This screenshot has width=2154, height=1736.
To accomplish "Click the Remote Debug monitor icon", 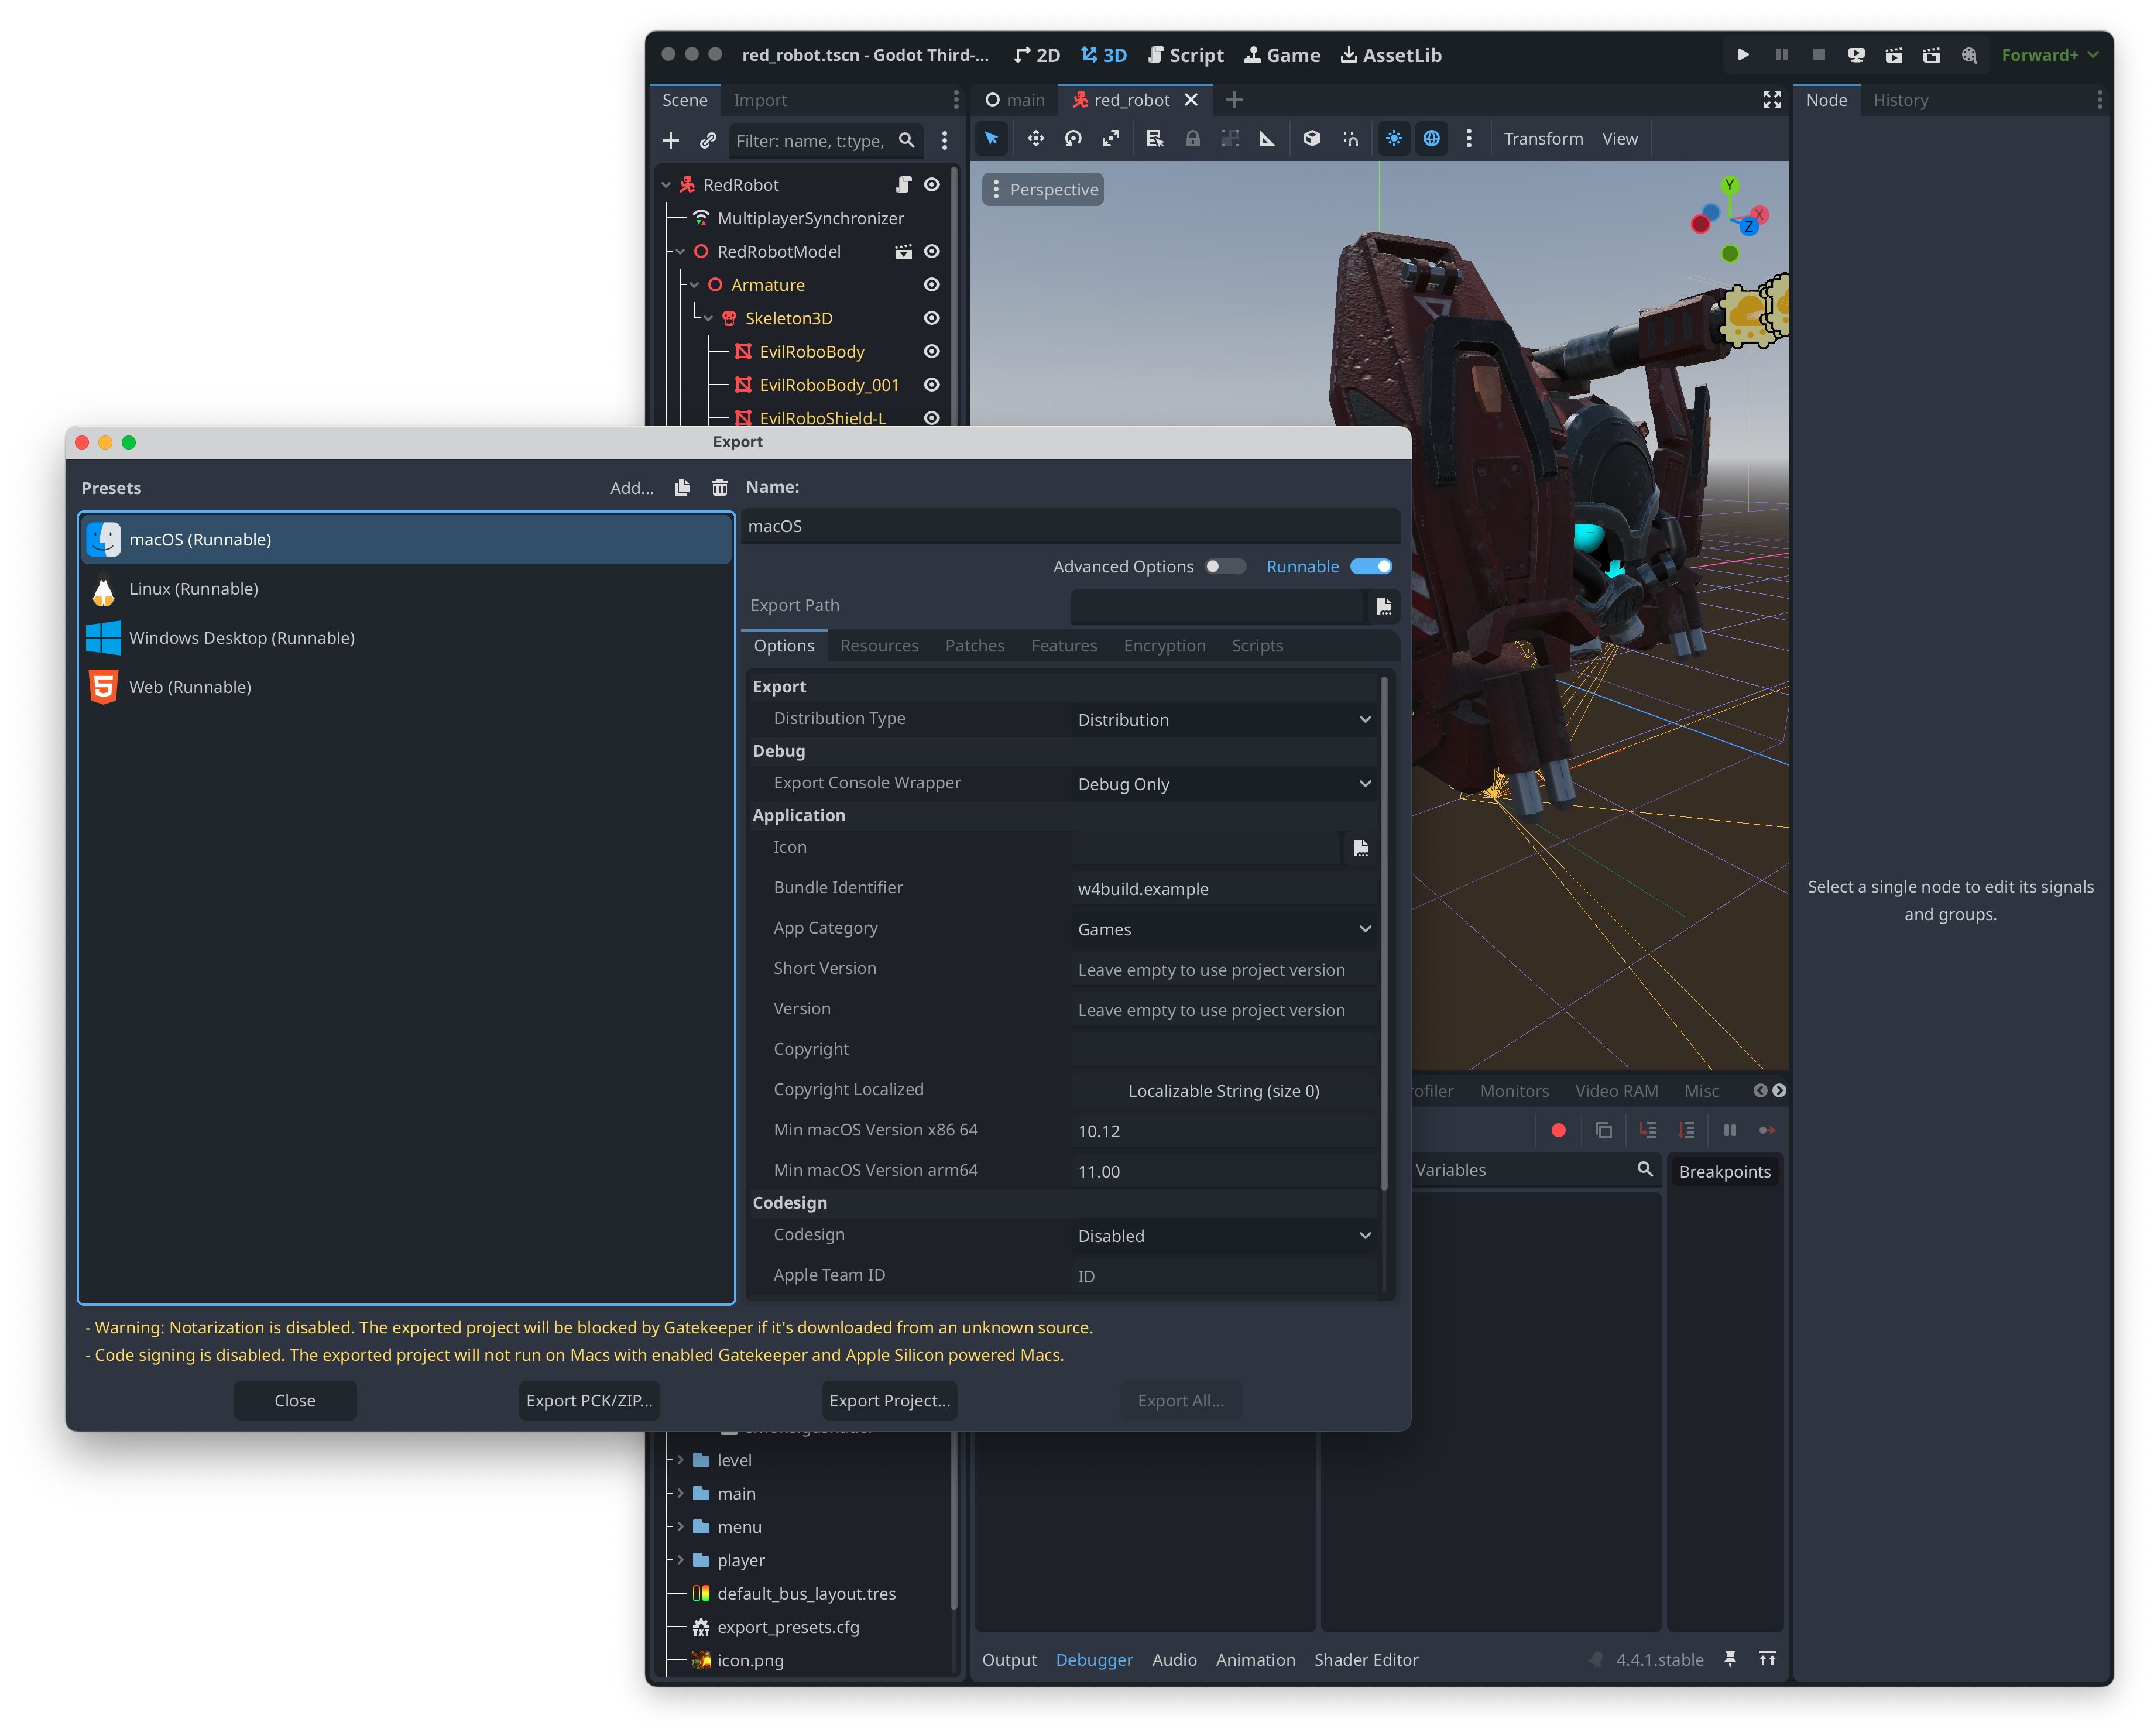I will click(x=1856, y=55).
